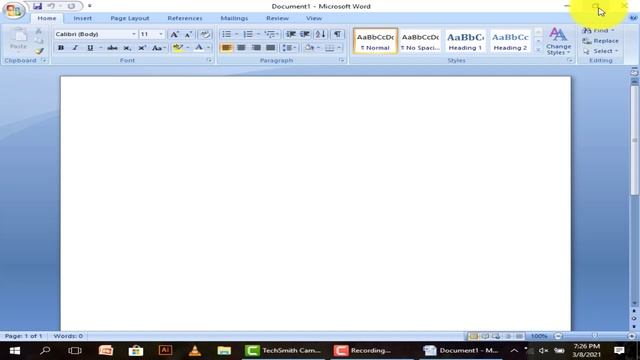Click the Shading paint bucket icon
The width and height of the screenshot is (640, 360).
click(309, 48)
